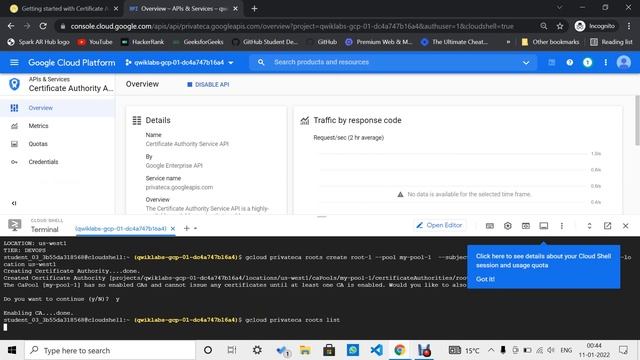
Task: Open Chrome tab search dropdown
Action: [x=560, y=8]
